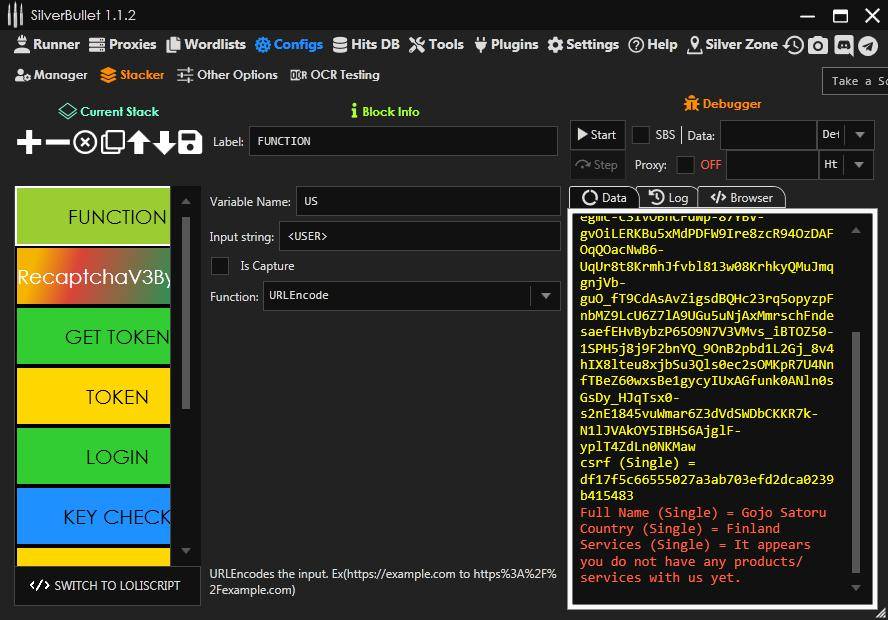The width and height of the screenshot is (888, 620).
Task: Move the selected block up
Action: pyautogui.click(x=139, y=143)
